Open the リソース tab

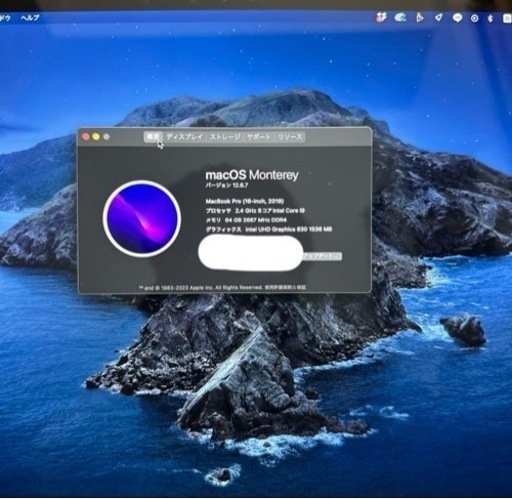click(290, 137)
